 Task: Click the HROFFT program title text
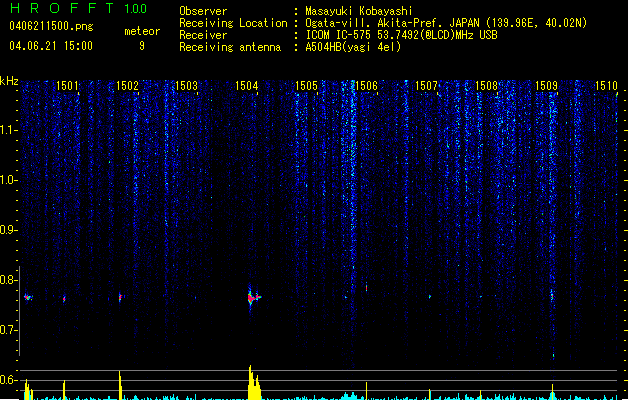[x=62, y=8]
